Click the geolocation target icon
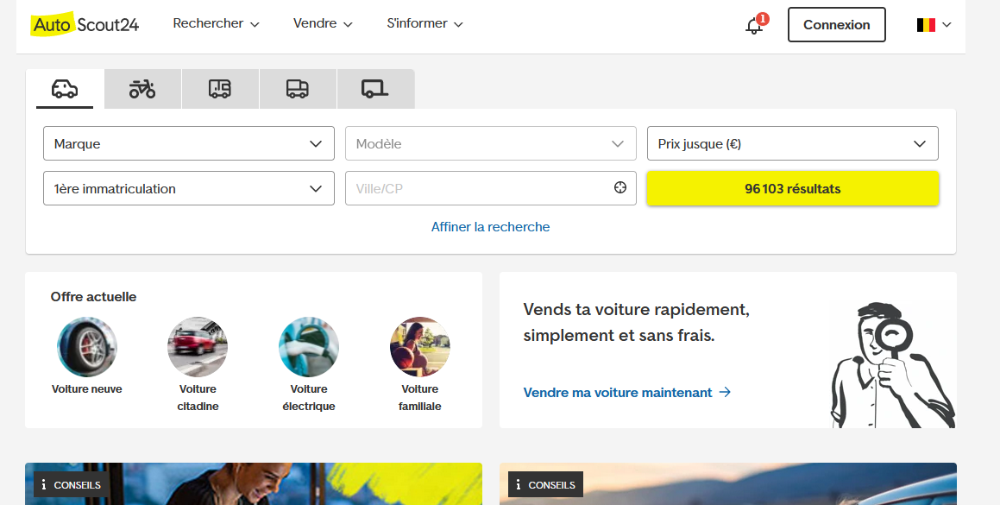Image resolution: width=1000 pixels, height=505 pixels. point(620,188)
